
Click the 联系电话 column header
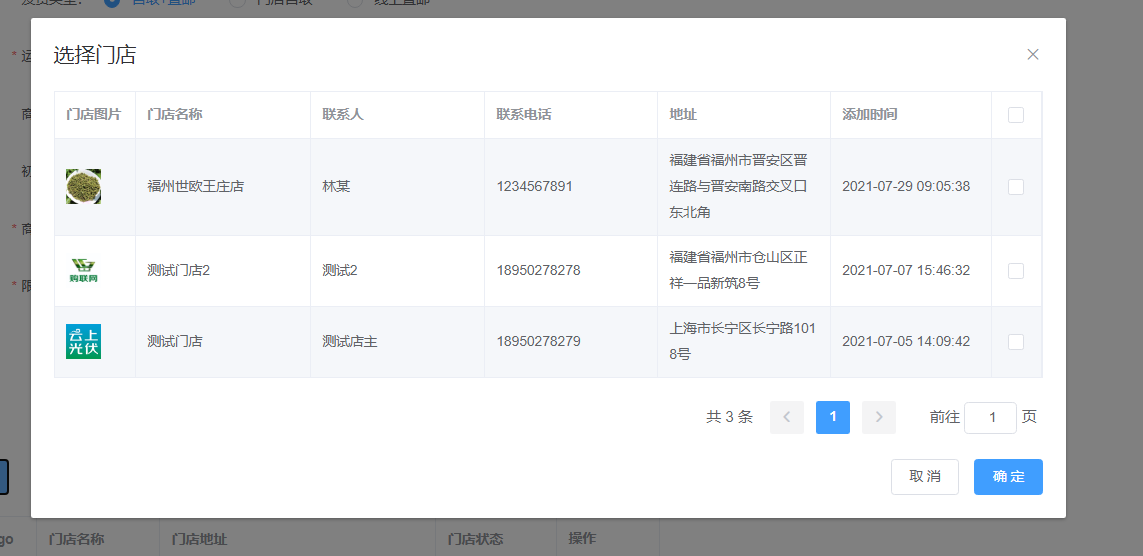pyautogui.click(x=523, y=114)
